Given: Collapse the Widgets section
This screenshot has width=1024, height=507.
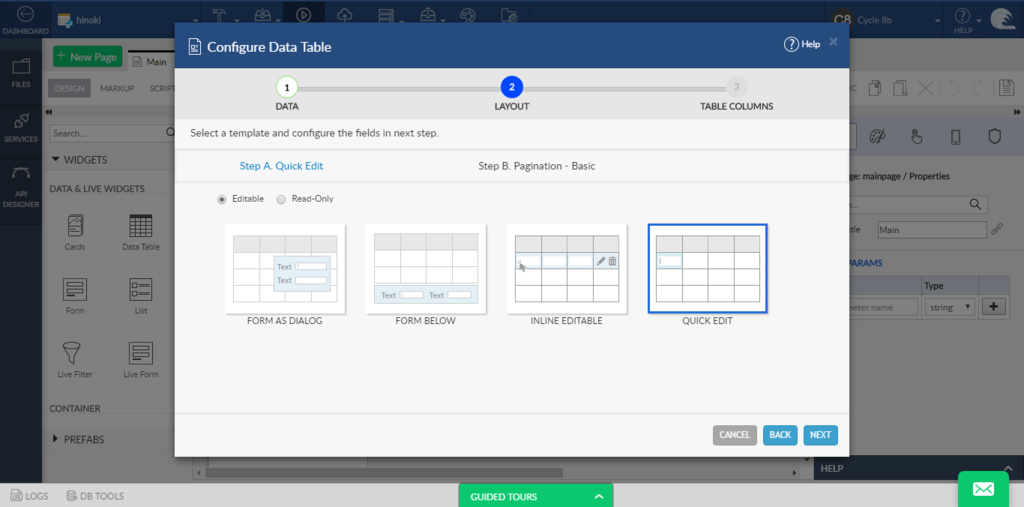Looking at the screenshot, I should 56,159.
